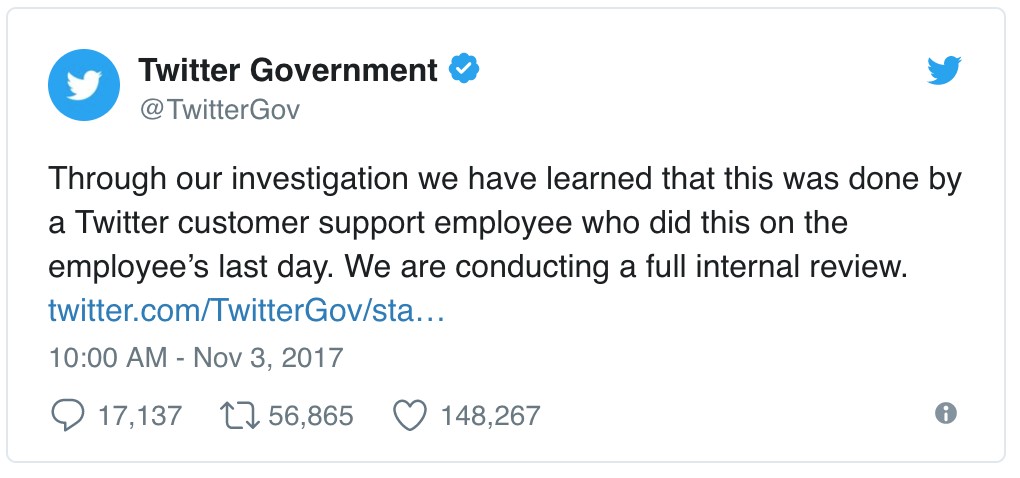1020x478 pixels.
Task: Click the blue verified badge
Action: click(x=465, y=70)
